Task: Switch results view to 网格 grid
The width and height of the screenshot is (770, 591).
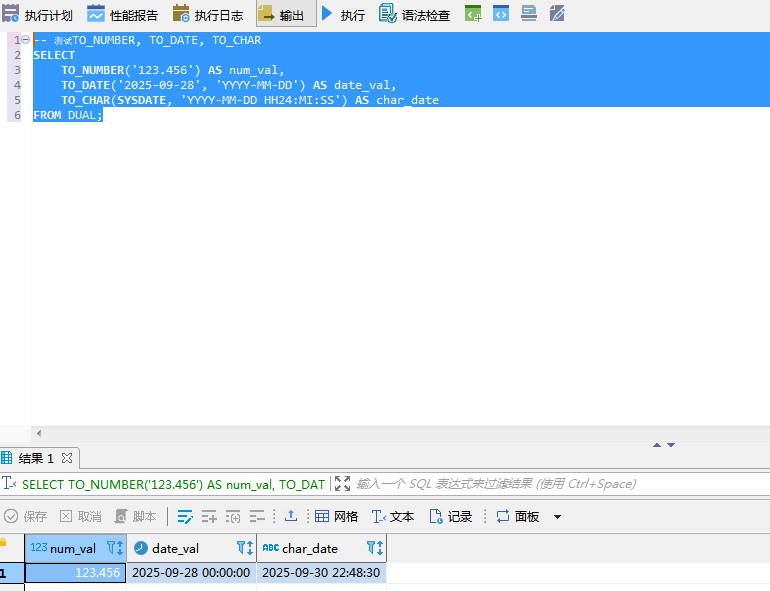Action: coord(336,516)
